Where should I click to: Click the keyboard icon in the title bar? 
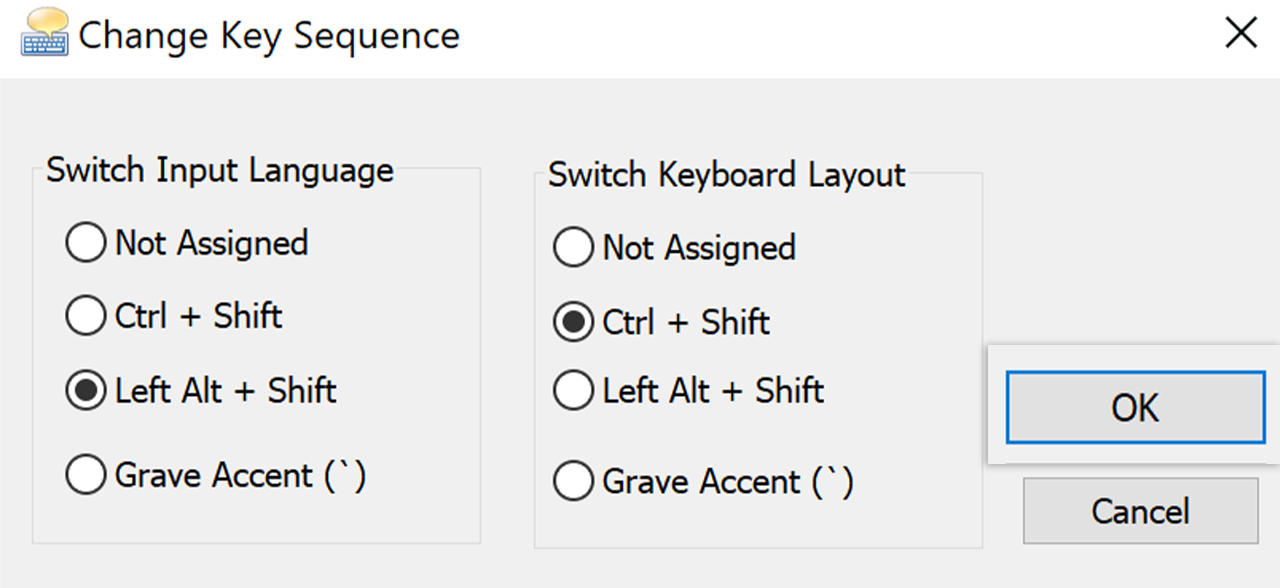point(44,34)
